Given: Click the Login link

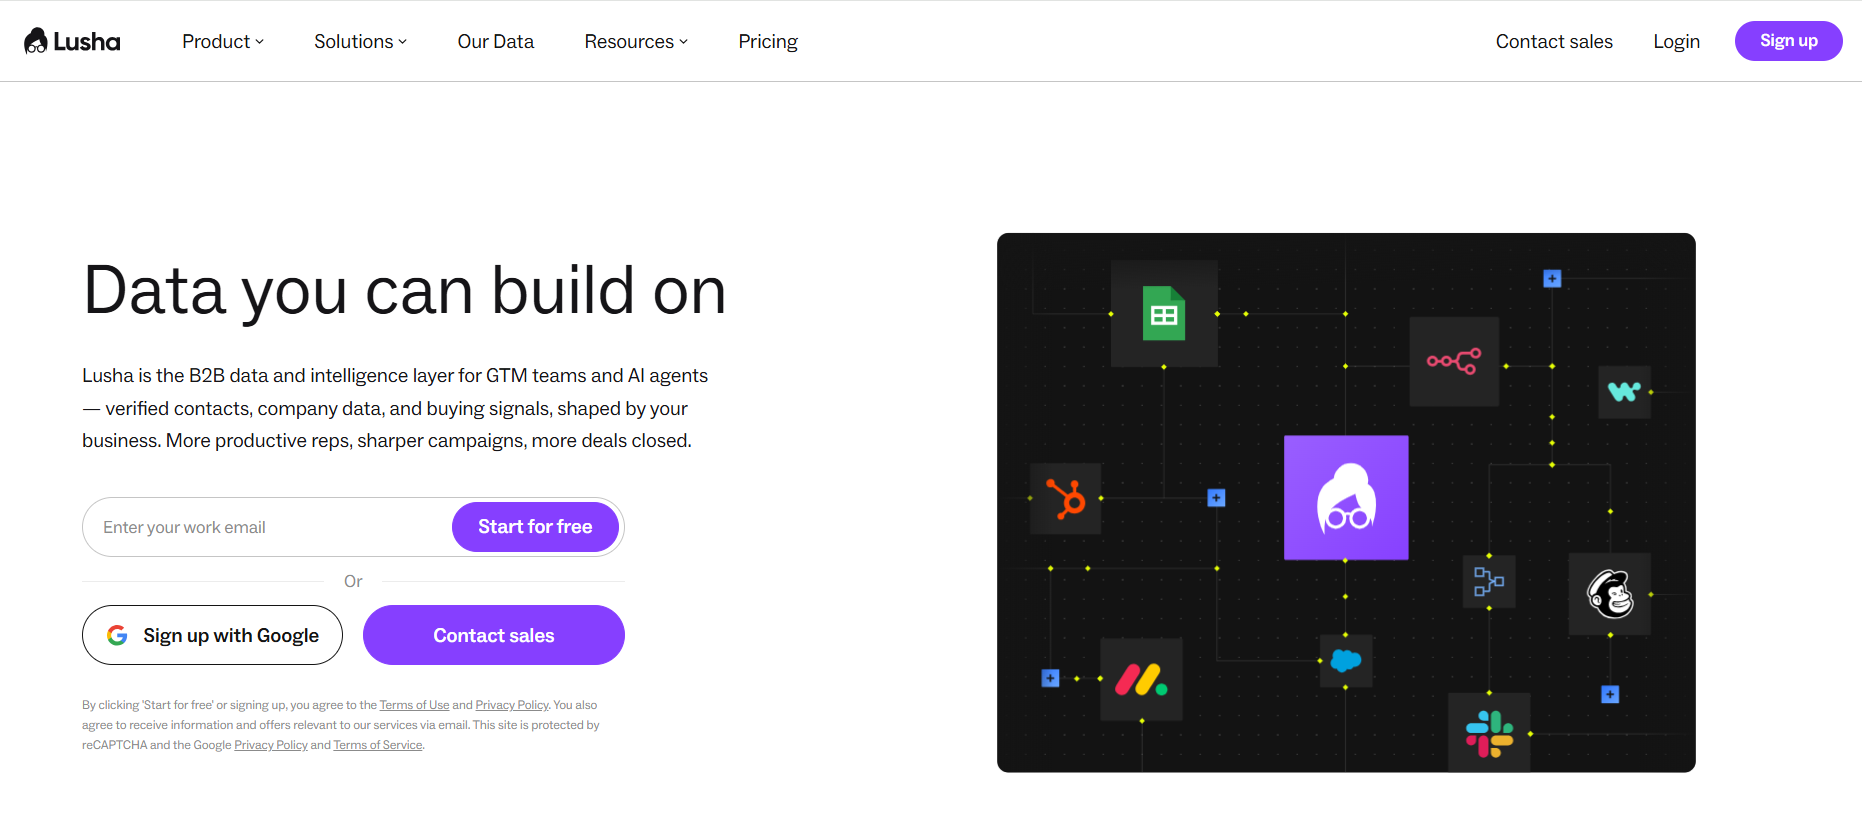Looking at the screenshot, I should [1676, 41].
